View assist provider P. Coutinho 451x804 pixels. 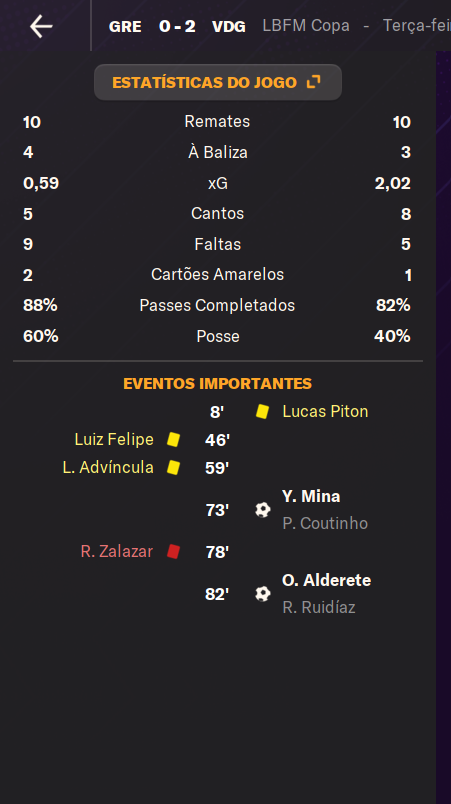coord(325,523)
